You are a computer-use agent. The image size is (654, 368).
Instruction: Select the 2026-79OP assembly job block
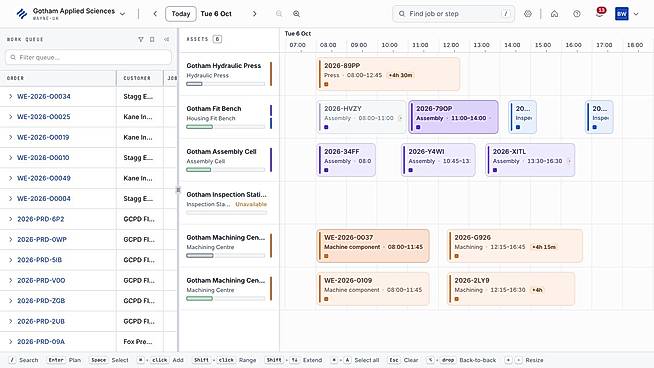(x=453, y=117)
